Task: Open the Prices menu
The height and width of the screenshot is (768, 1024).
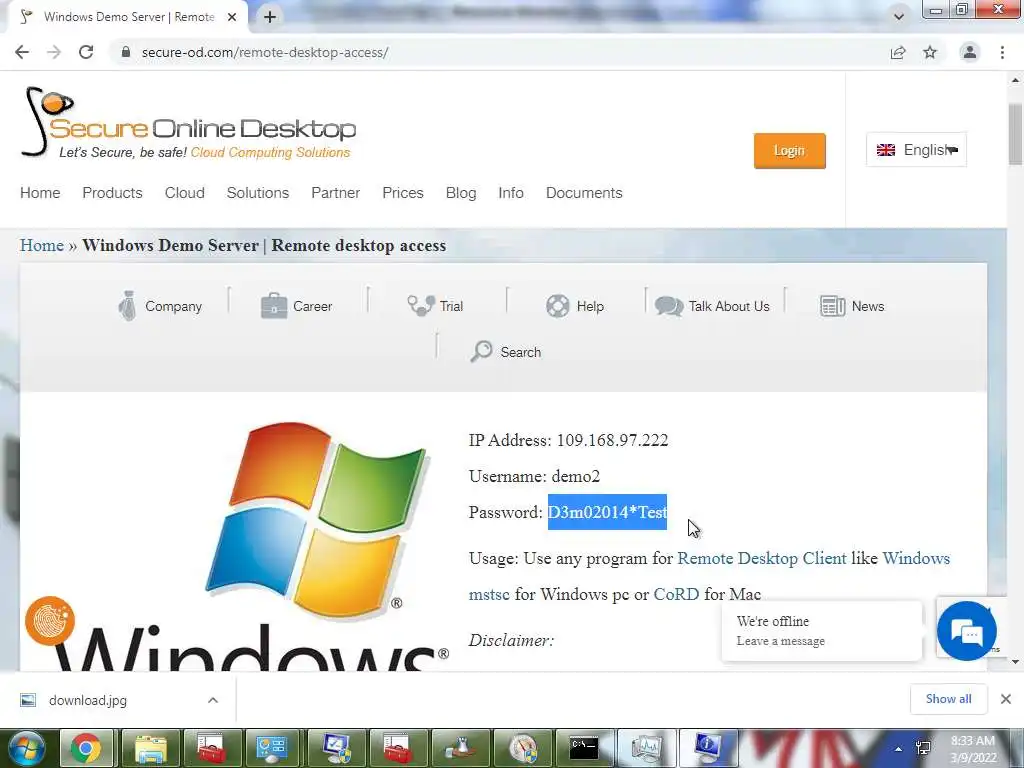Action: (x=403, y=193)
